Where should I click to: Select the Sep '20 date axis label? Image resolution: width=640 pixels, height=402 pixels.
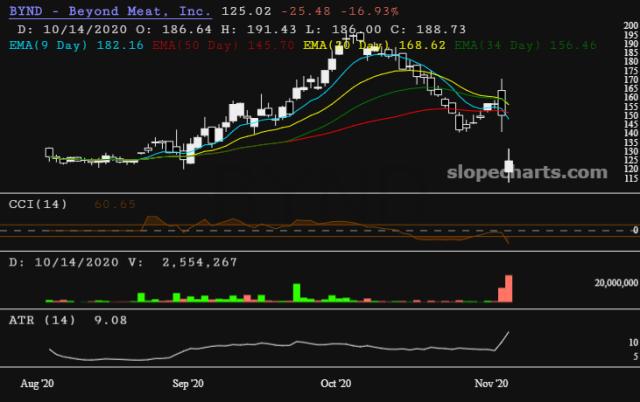[188, 383]
